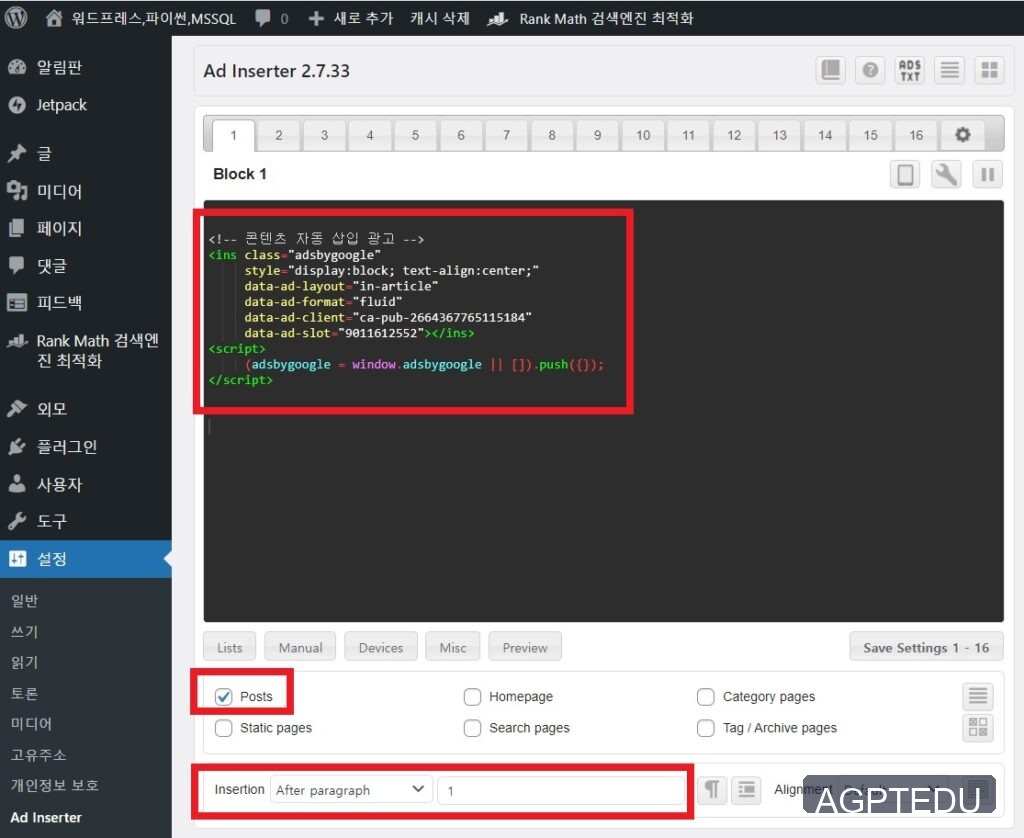The image size is (1024, 838).
Task: Switch to block tab 2
Action: coord(279,135)
